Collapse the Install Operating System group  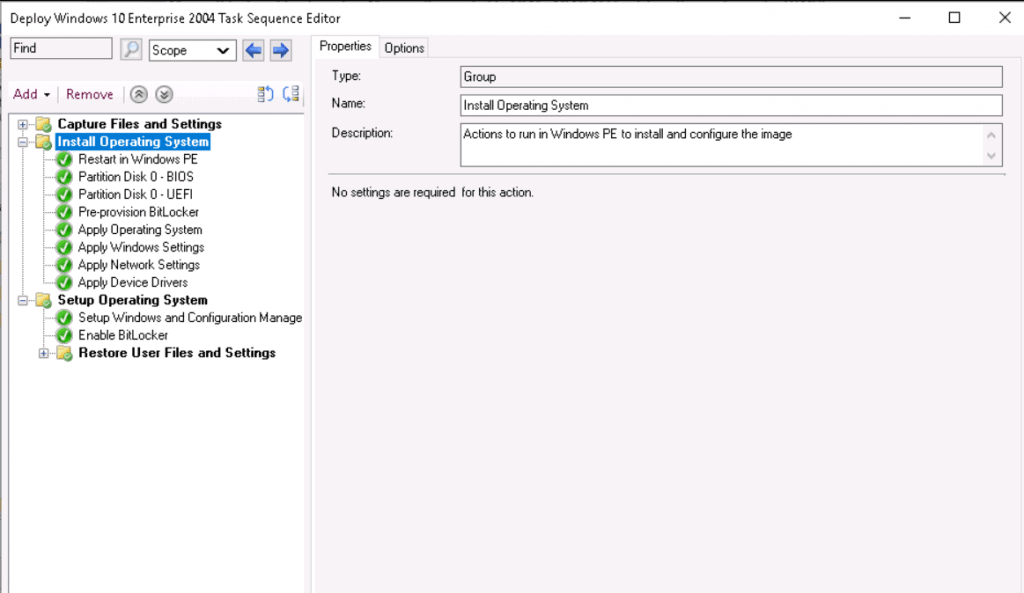point(23,142)
